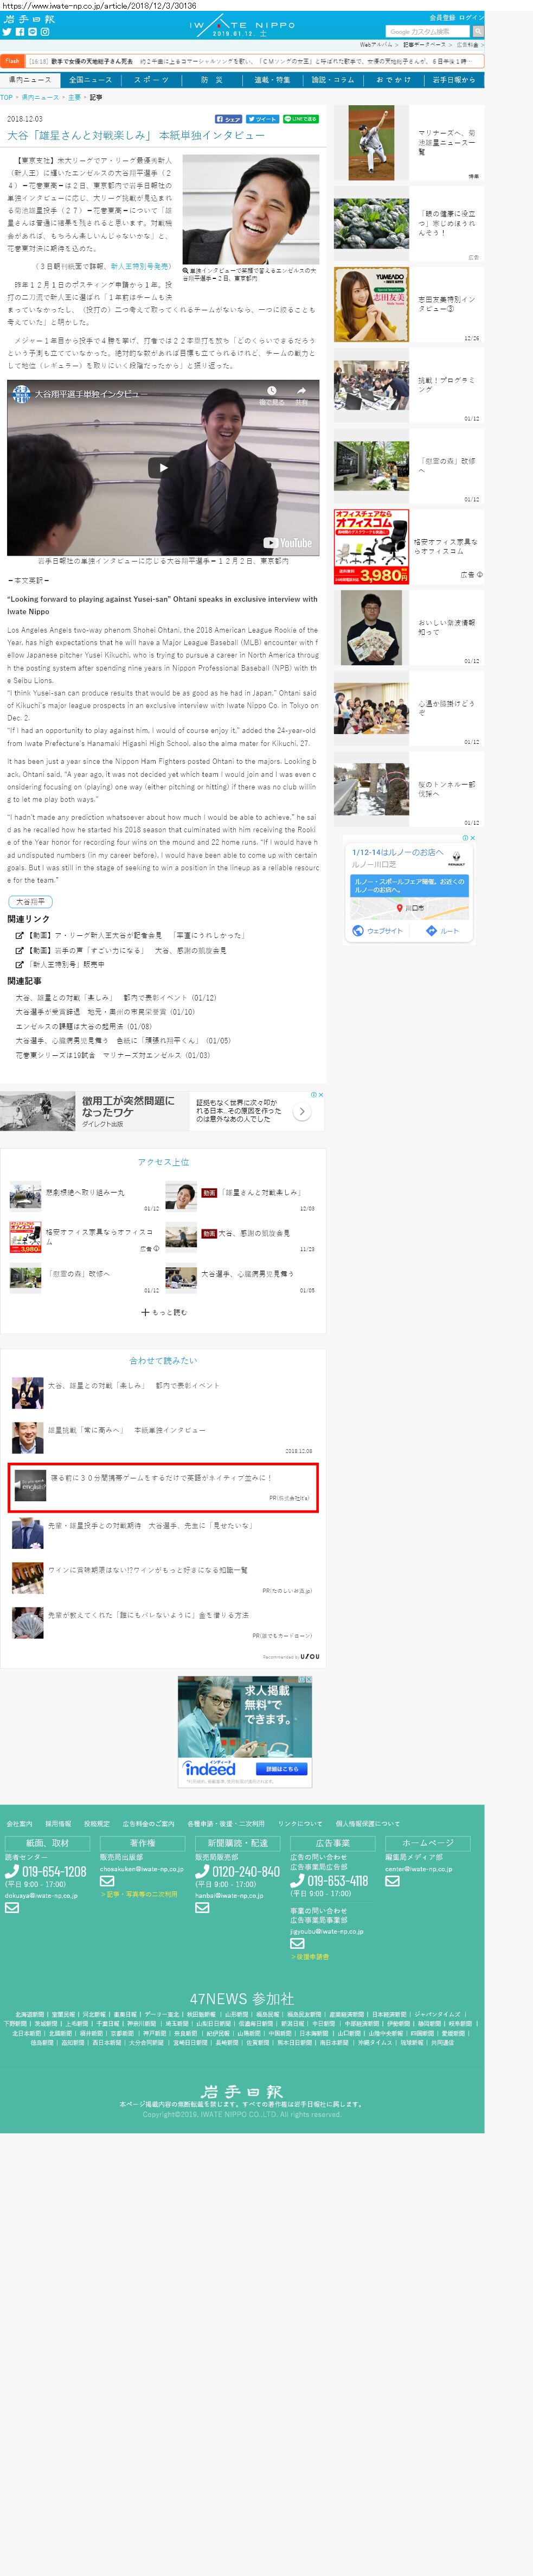Viewport: 533px width, 2576px height.
Task: Select the スポーツ navigation tab
Action: coord(151,80)
